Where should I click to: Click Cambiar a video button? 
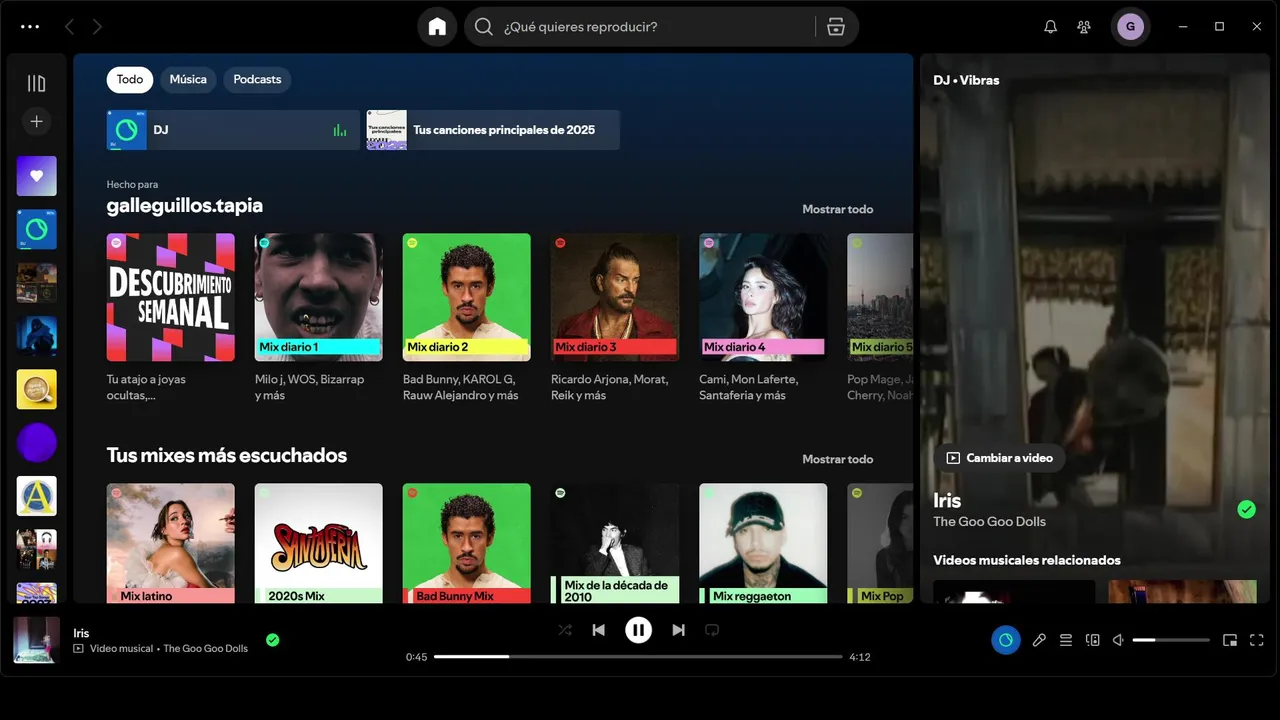(1000, 458)
